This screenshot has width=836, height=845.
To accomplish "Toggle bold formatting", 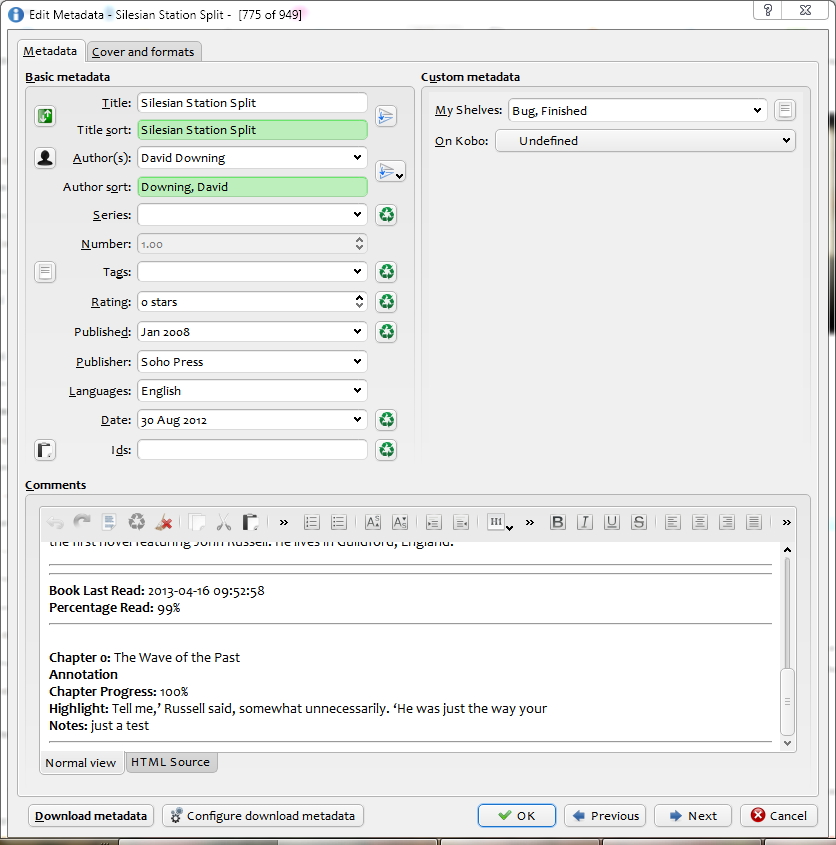I will click(557, 522).
